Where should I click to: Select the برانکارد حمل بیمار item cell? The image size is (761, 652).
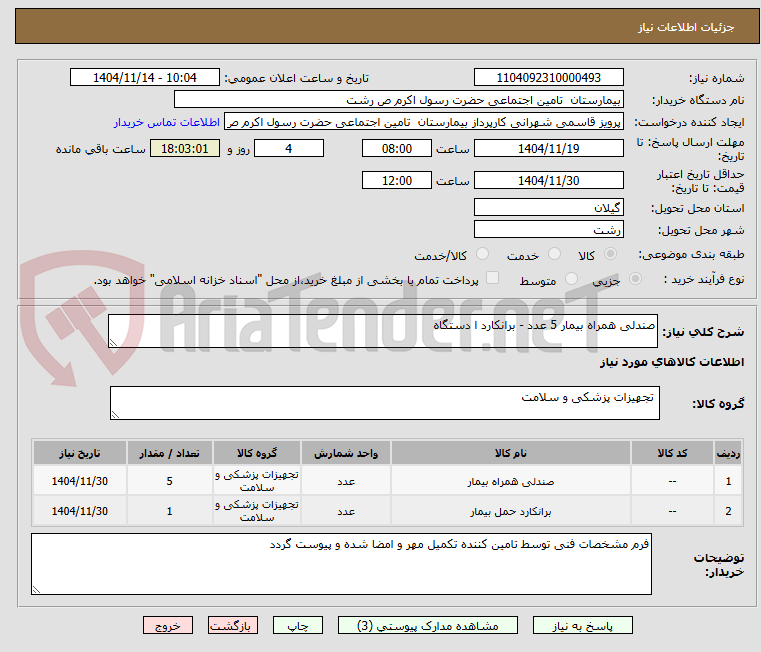click(511, 511)
